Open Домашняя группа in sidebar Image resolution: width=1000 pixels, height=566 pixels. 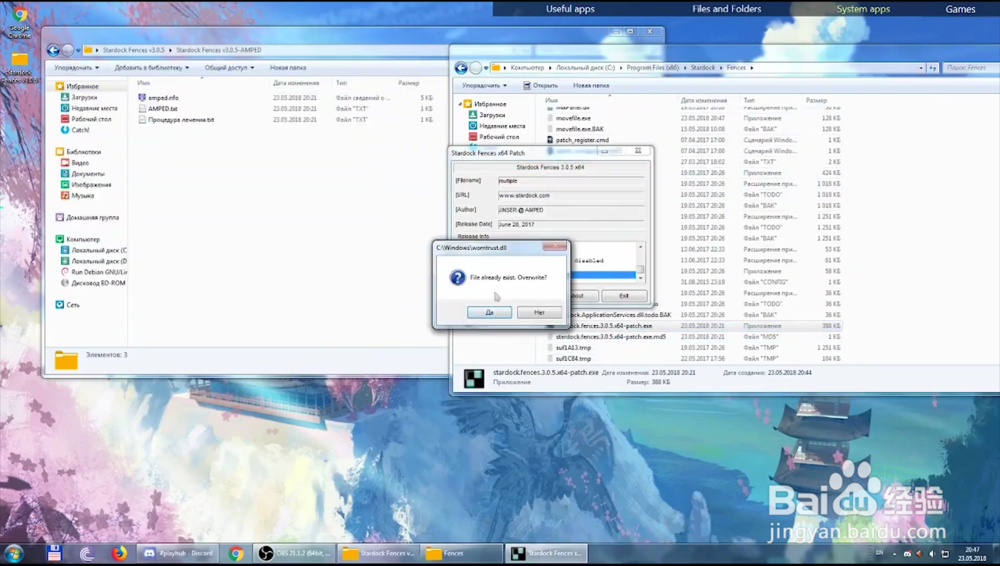(x=92, y=218)
